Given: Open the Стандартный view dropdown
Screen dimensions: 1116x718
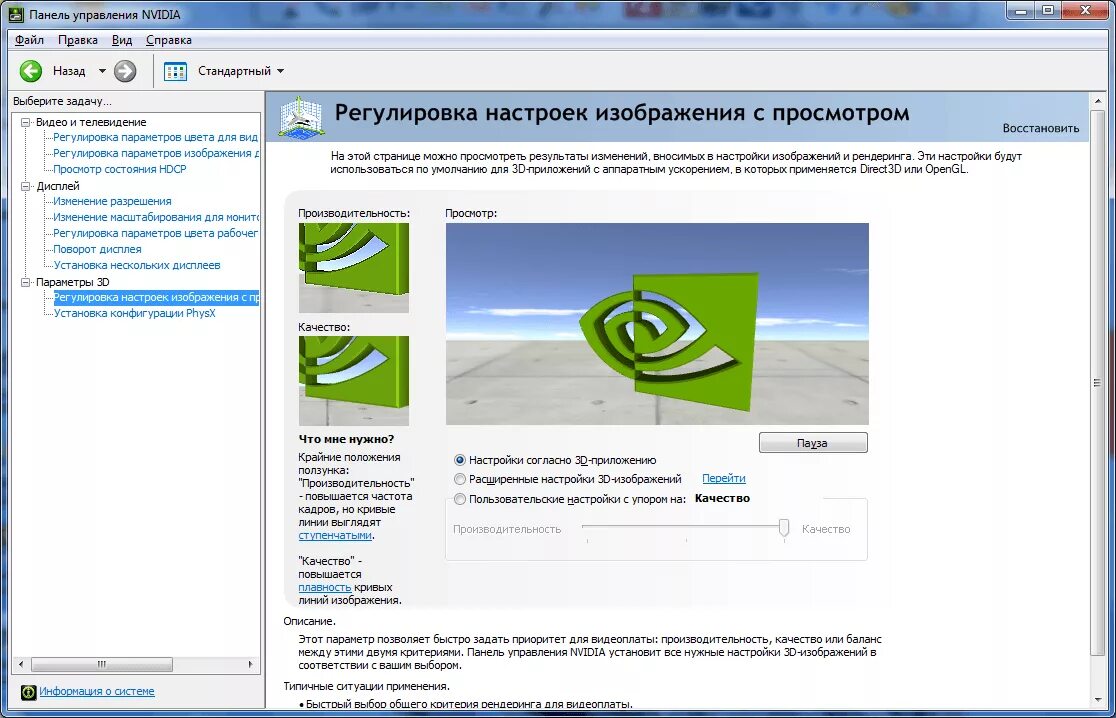Looking at the screenshot, I should (280, 70).
